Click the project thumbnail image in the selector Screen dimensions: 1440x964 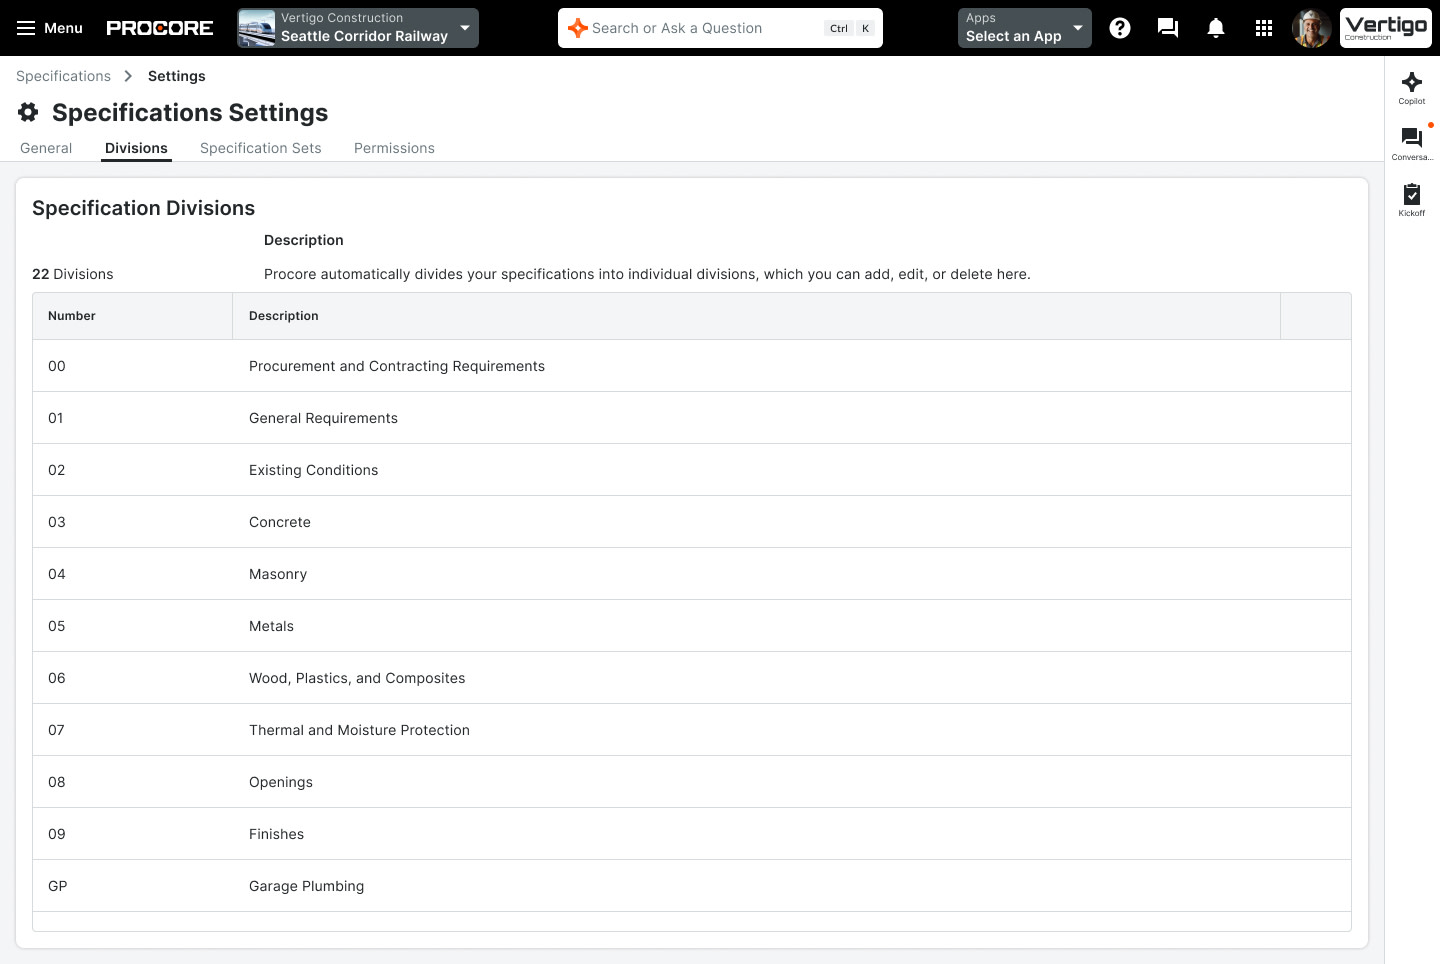[x=257, y=28]
